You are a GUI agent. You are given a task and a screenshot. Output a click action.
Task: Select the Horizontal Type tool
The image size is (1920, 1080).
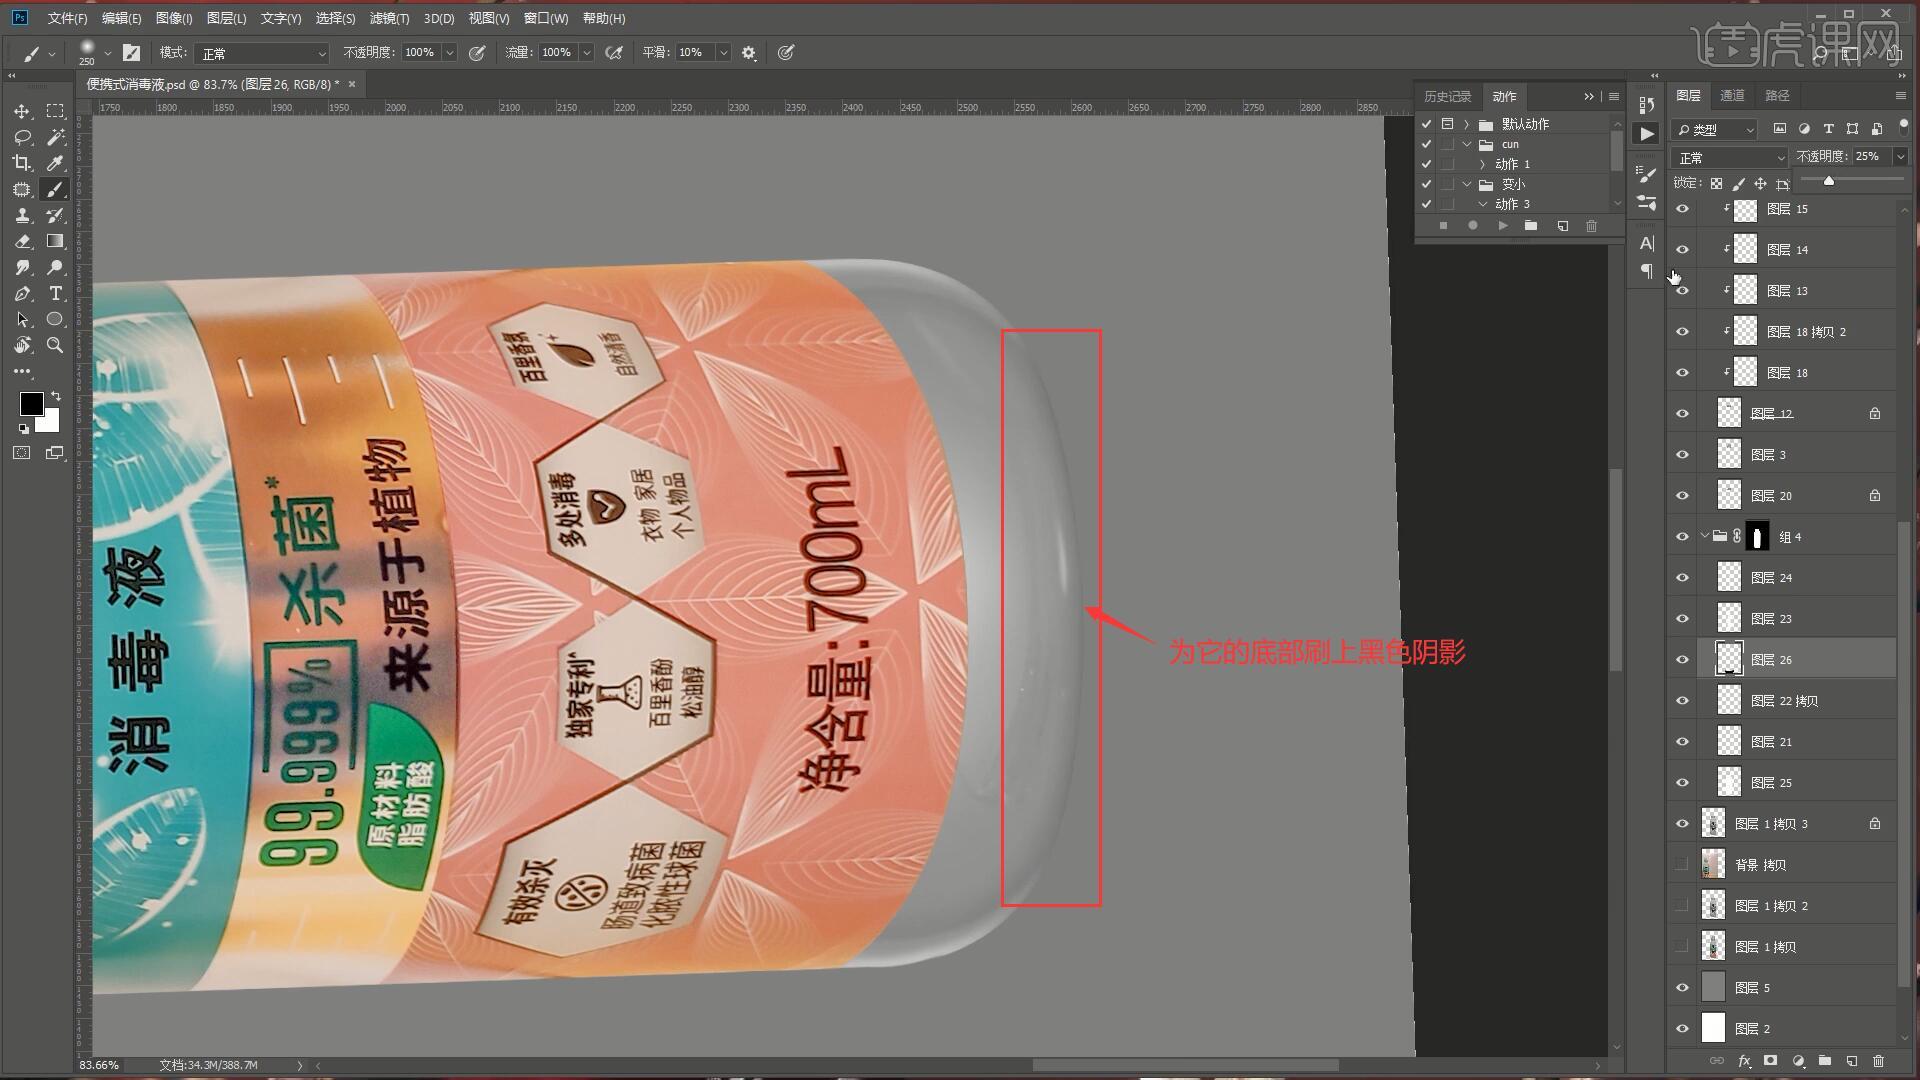pos(55,293)
